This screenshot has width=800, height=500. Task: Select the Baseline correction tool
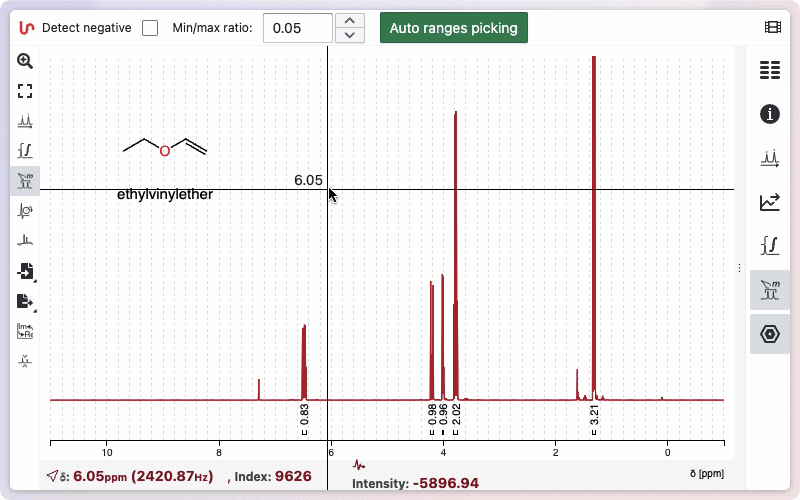pyautogui.click(x=25, y=241)
